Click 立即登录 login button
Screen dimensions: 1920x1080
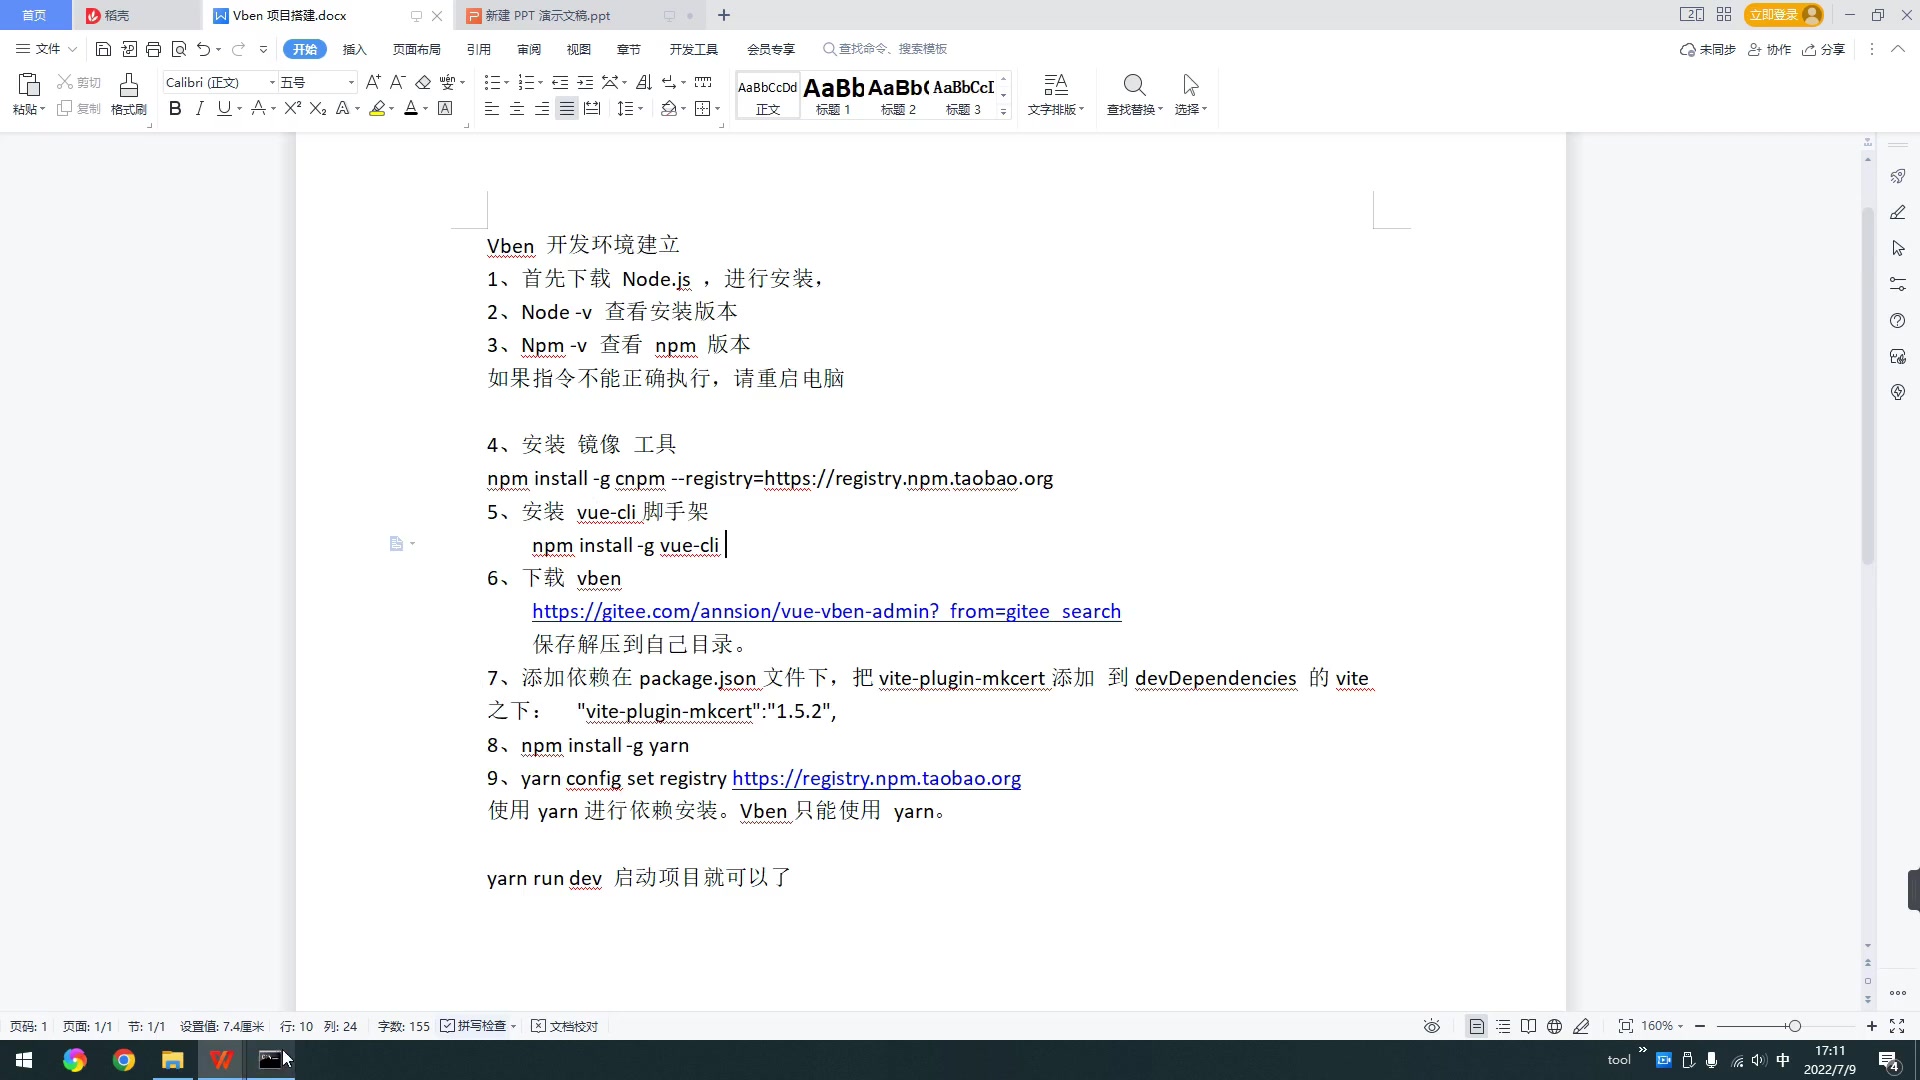pyautogui.click(x=1785, y=15)
